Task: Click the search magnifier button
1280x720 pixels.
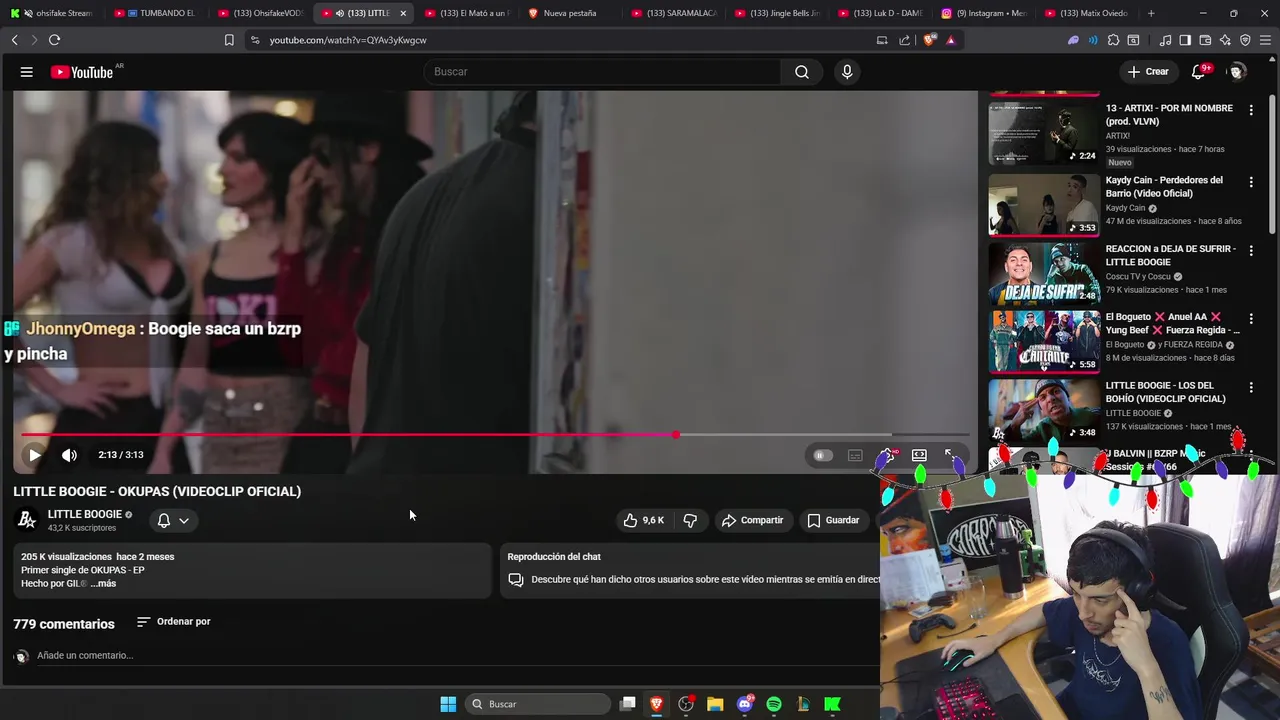Action: tap(802, 72)
